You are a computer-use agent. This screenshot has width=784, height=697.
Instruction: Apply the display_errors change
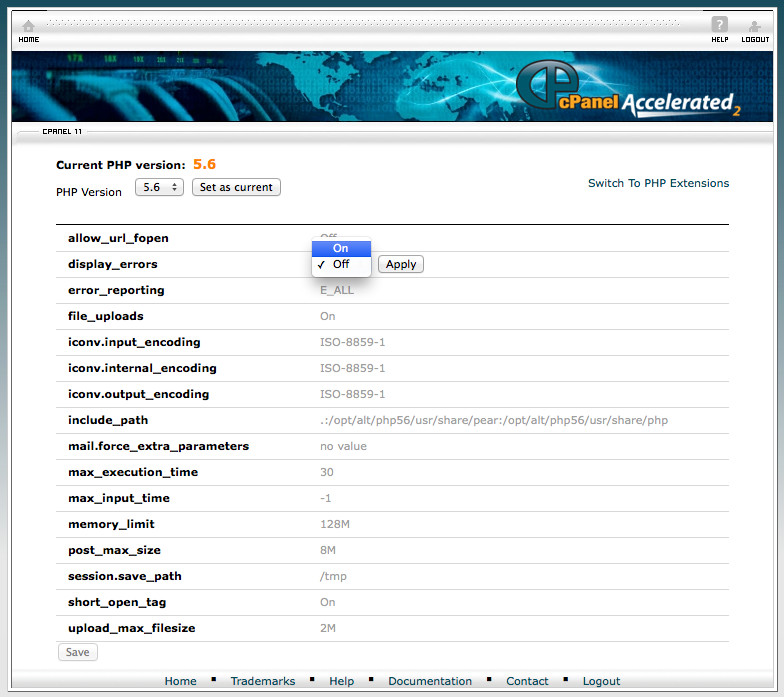(x=400, y=265)
